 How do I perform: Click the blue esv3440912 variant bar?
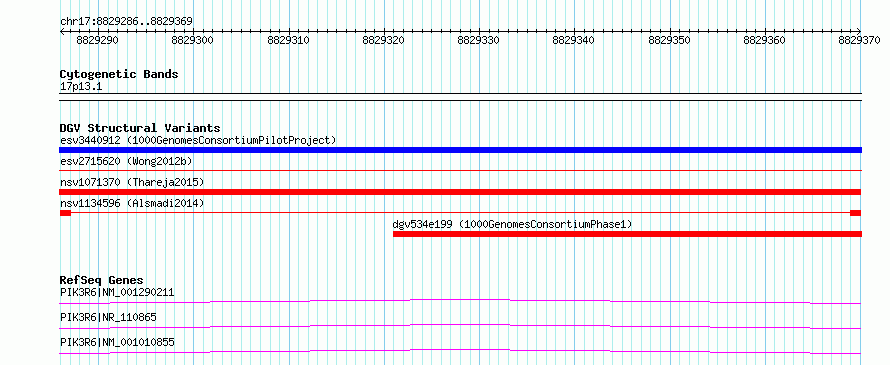[x=460, y=150]
